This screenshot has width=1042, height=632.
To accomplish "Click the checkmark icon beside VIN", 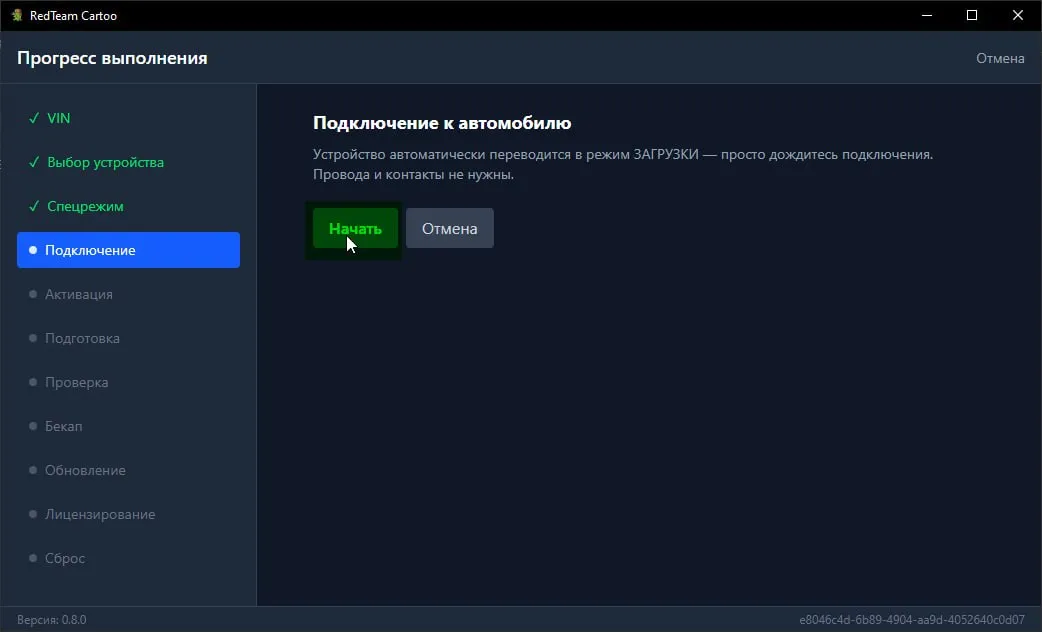I will coord(34,118).
